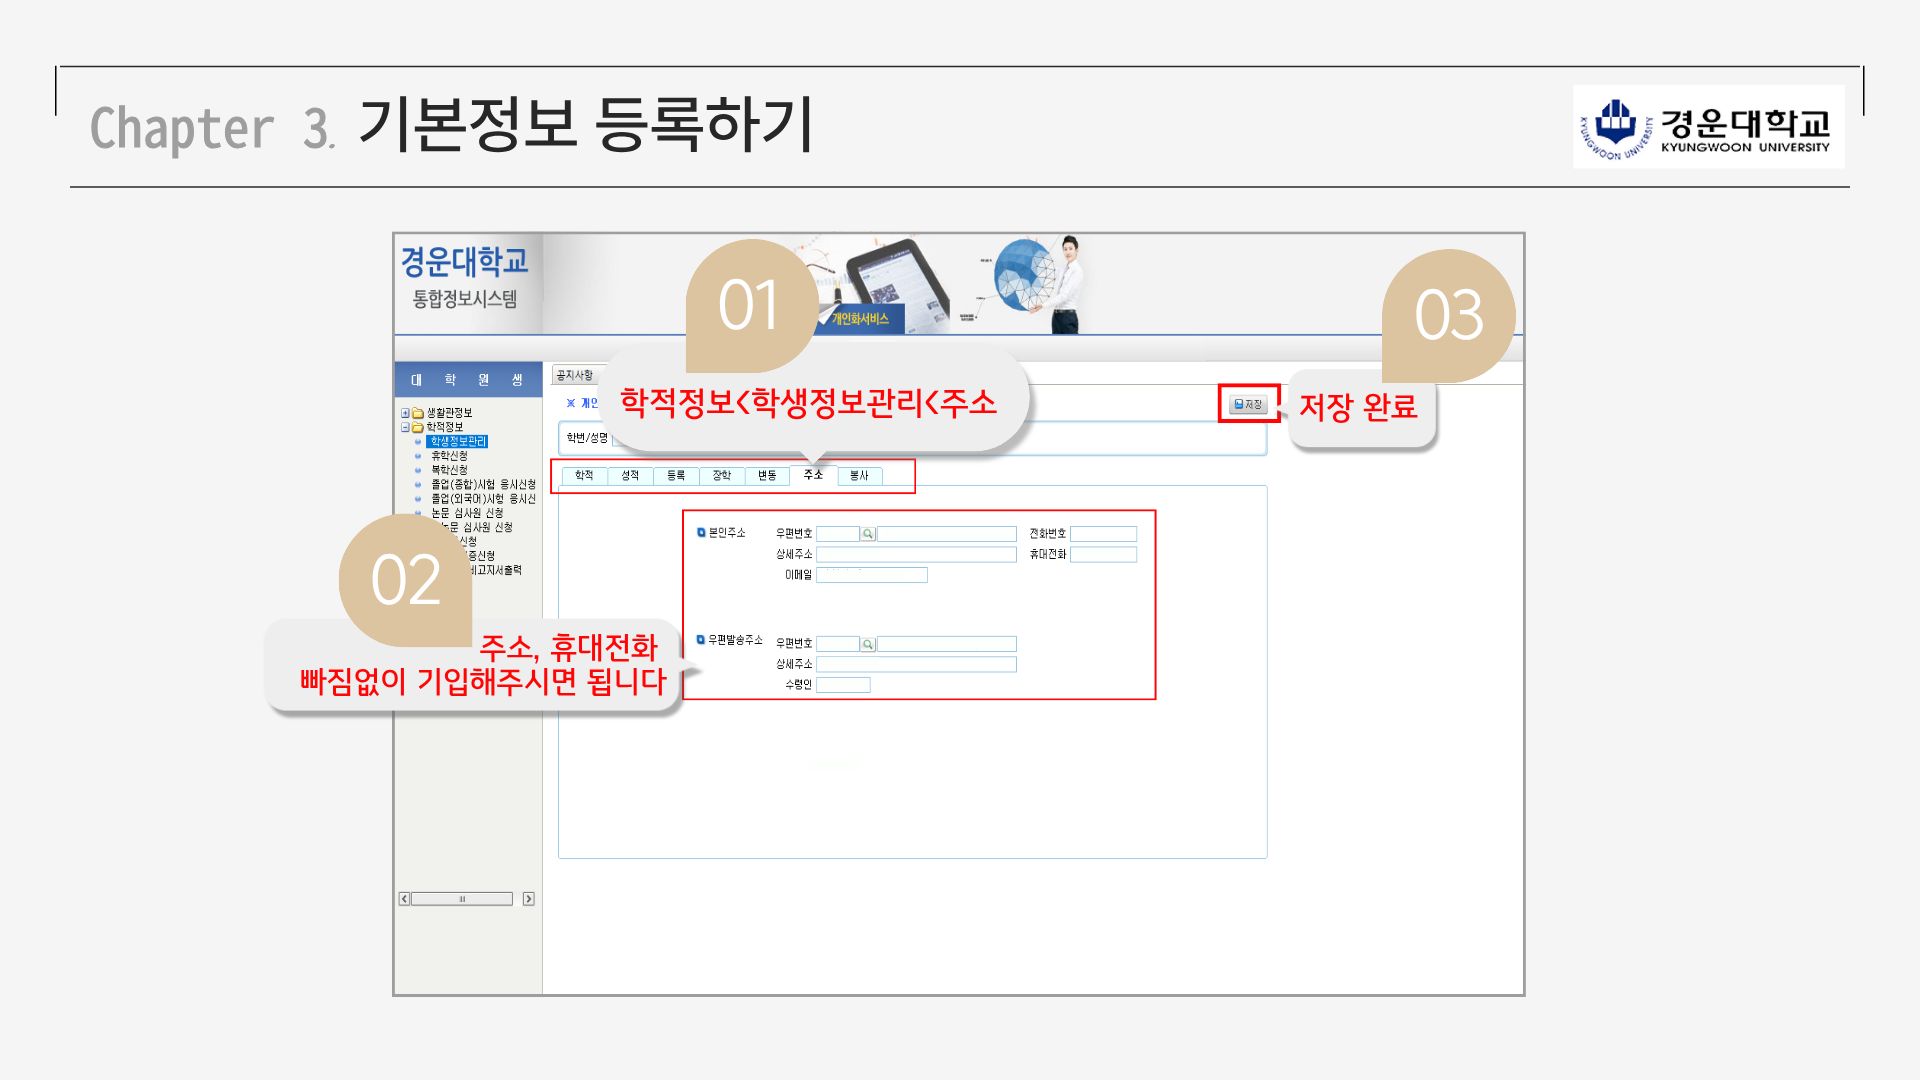Click the 개인화서비스 banner menu
The height and width of the screenshot is (1080, 1920).
pos(859,319)
